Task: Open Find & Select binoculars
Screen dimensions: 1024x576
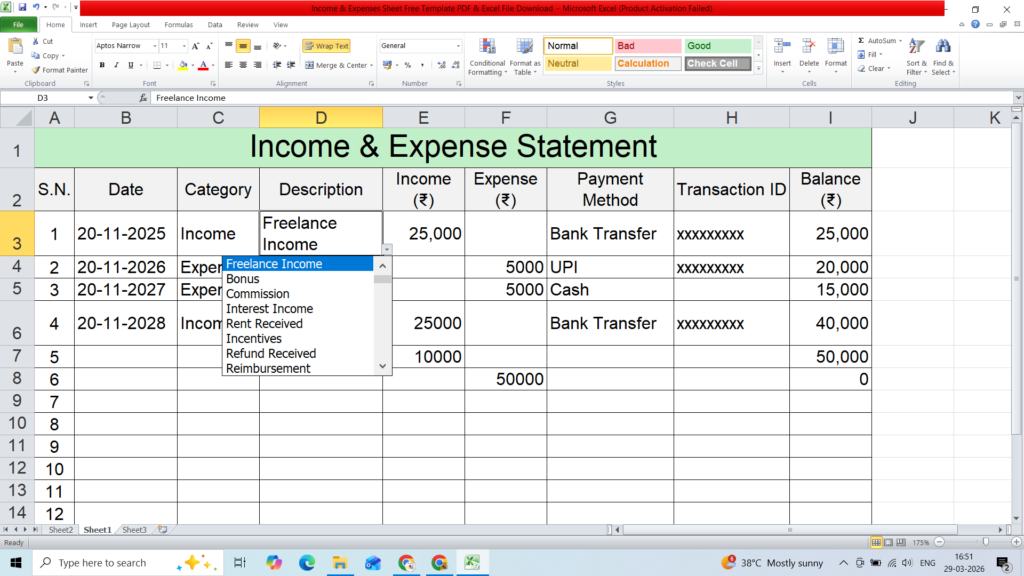Action: coord(943,57)
